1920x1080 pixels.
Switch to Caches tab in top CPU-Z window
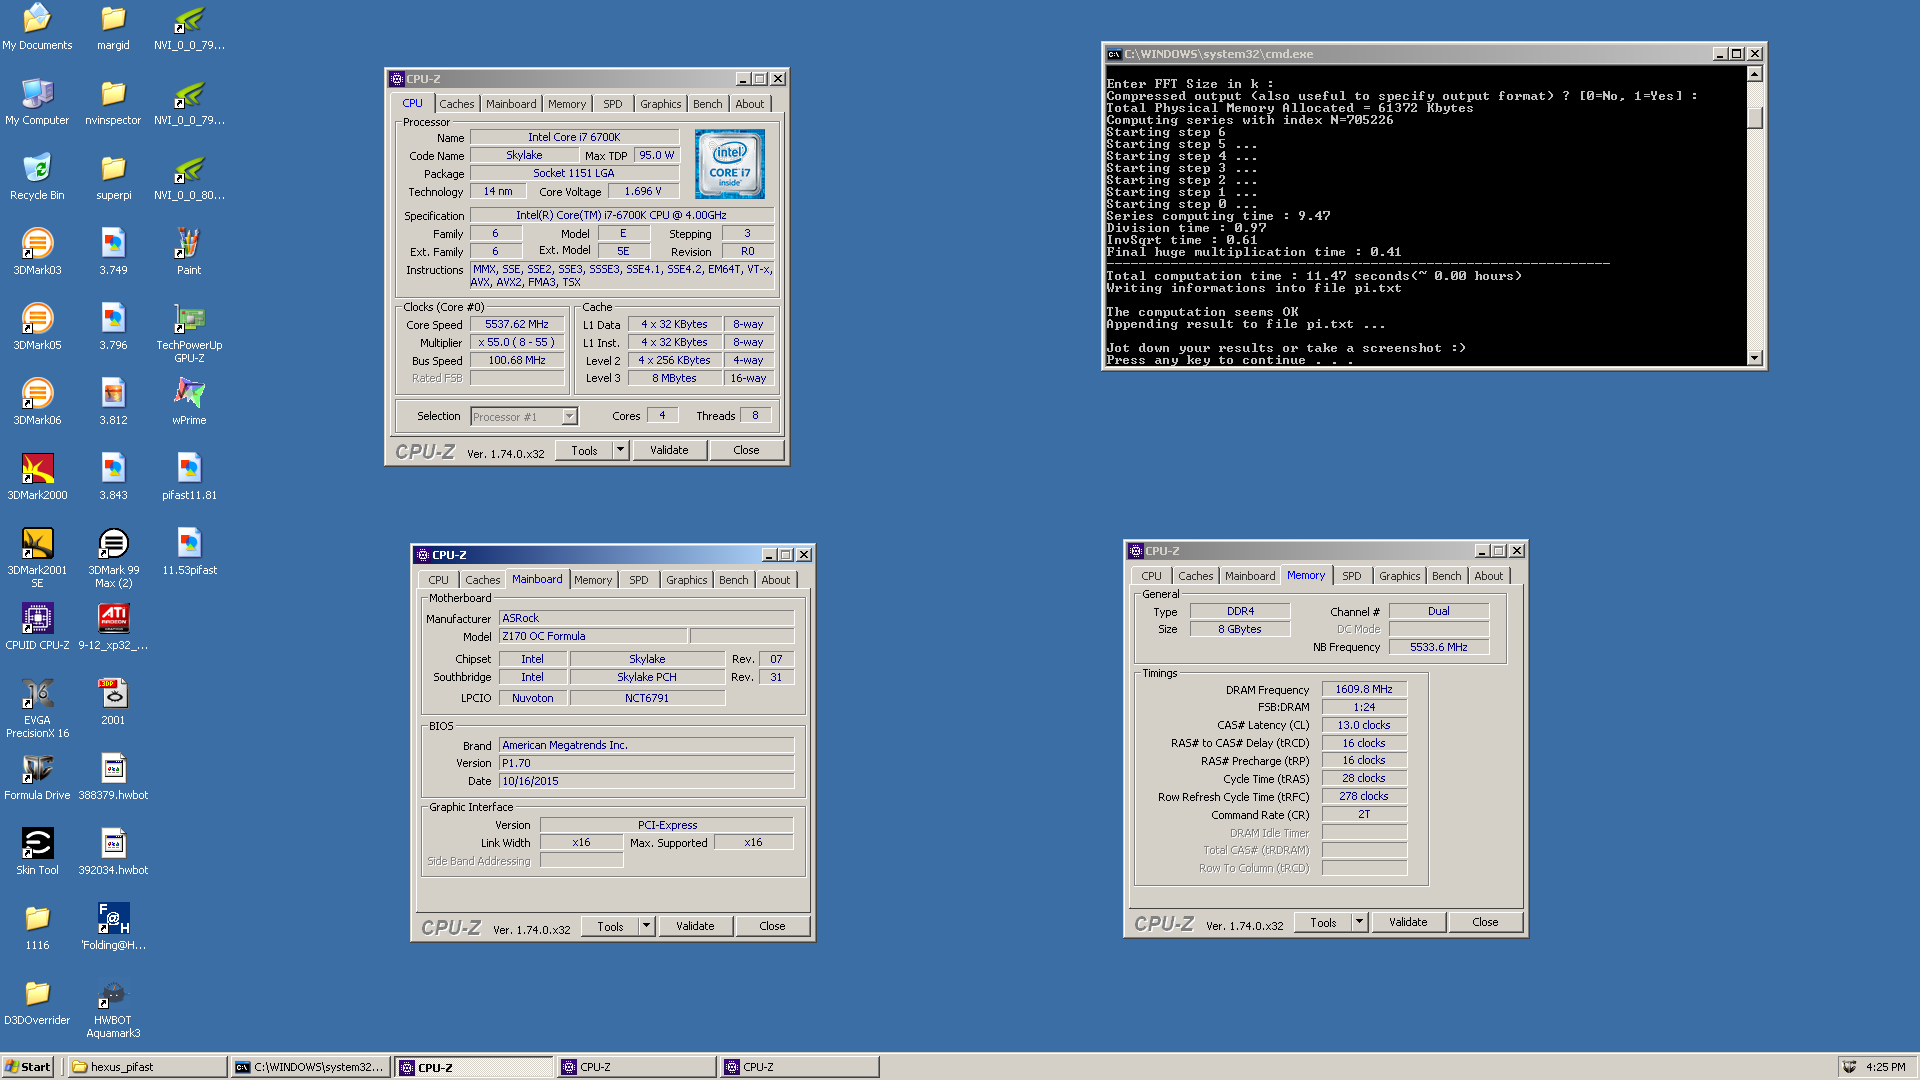[x=456, y=104]
